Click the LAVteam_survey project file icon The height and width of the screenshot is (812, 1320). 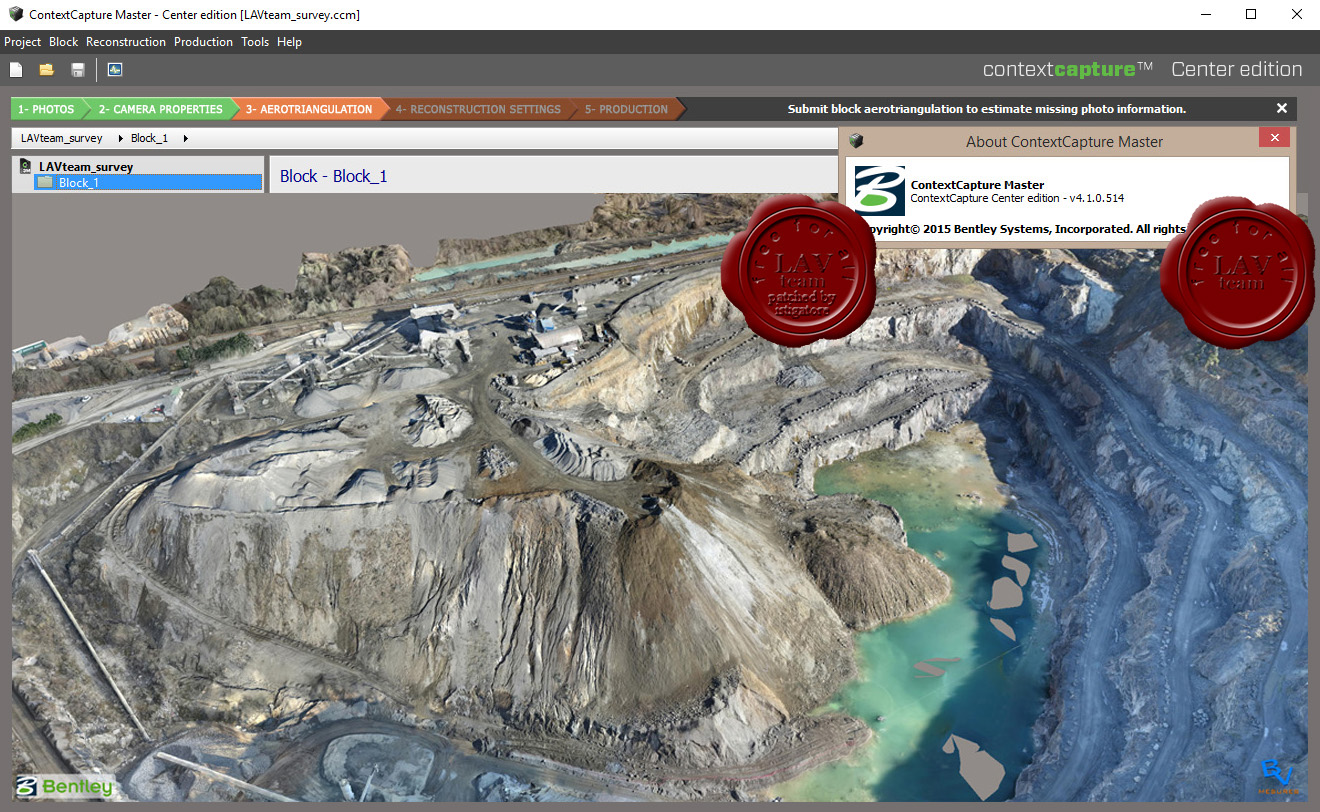click(x=25, y=166)
